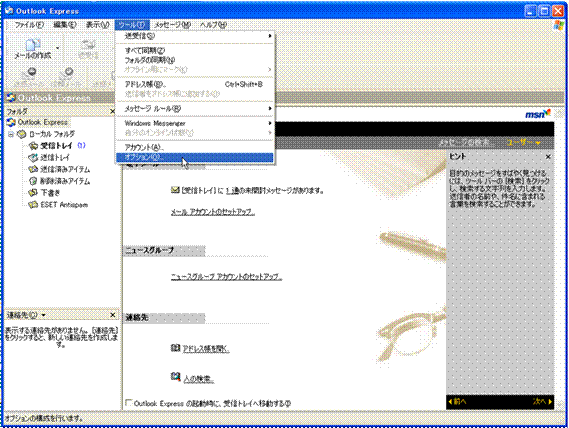569x428 pixels.
Task: Expand the メッセージ ルール submenu
Action: pos(195,109)
